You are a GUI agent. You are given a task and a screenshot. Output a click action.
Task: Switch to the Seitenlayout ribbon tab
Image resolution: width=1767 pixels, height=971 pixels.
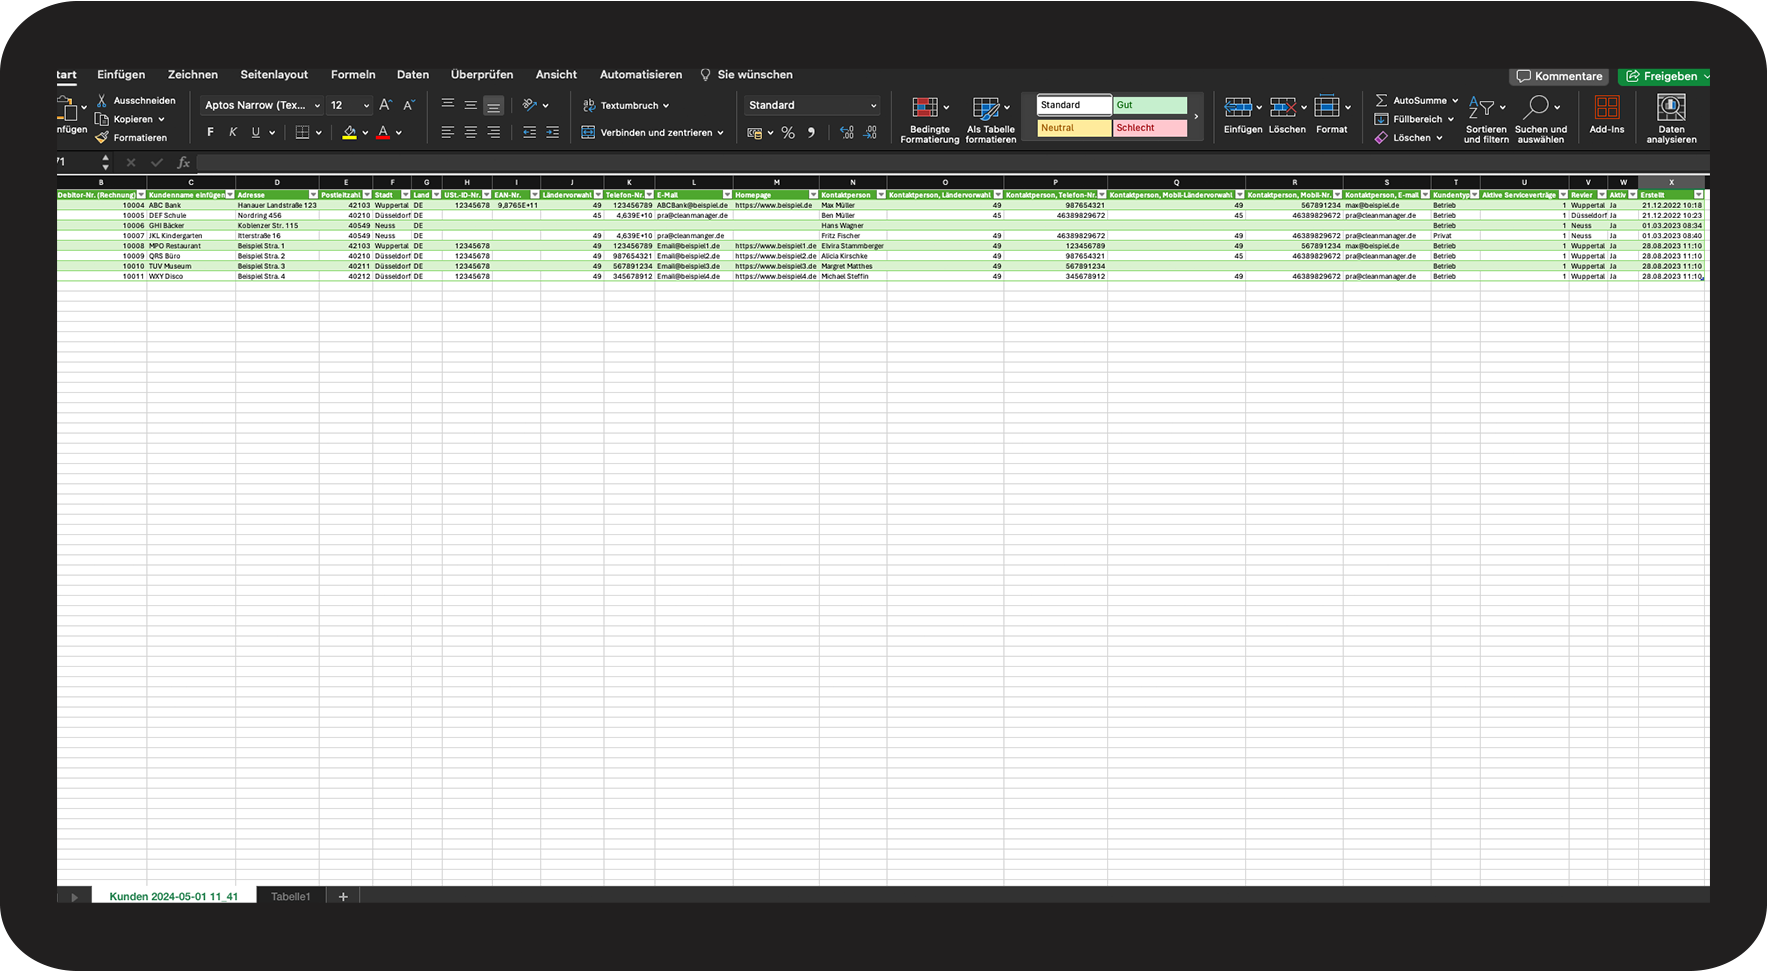(274, 75)
